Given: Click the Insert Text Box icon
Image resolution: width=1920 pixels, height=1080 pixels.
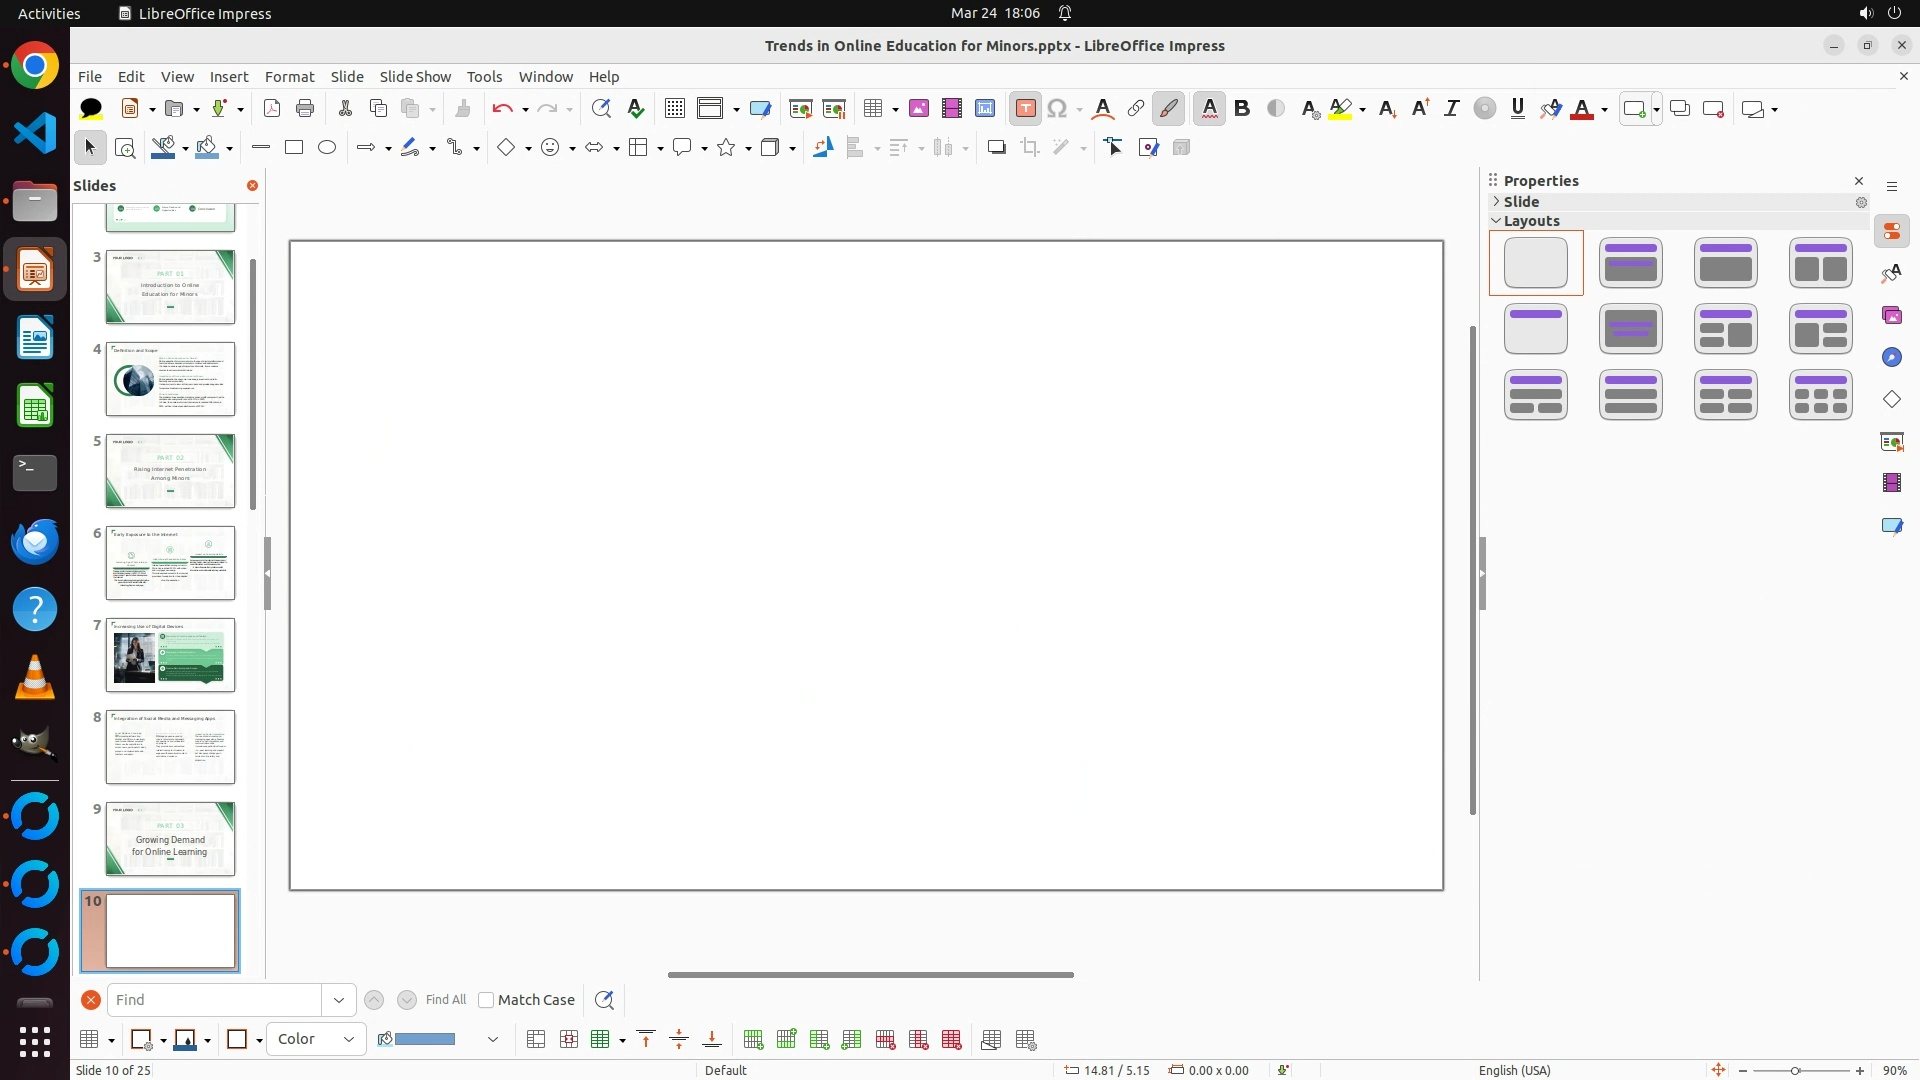Looking at the screenshot, I should click(x=1025, y=109).
